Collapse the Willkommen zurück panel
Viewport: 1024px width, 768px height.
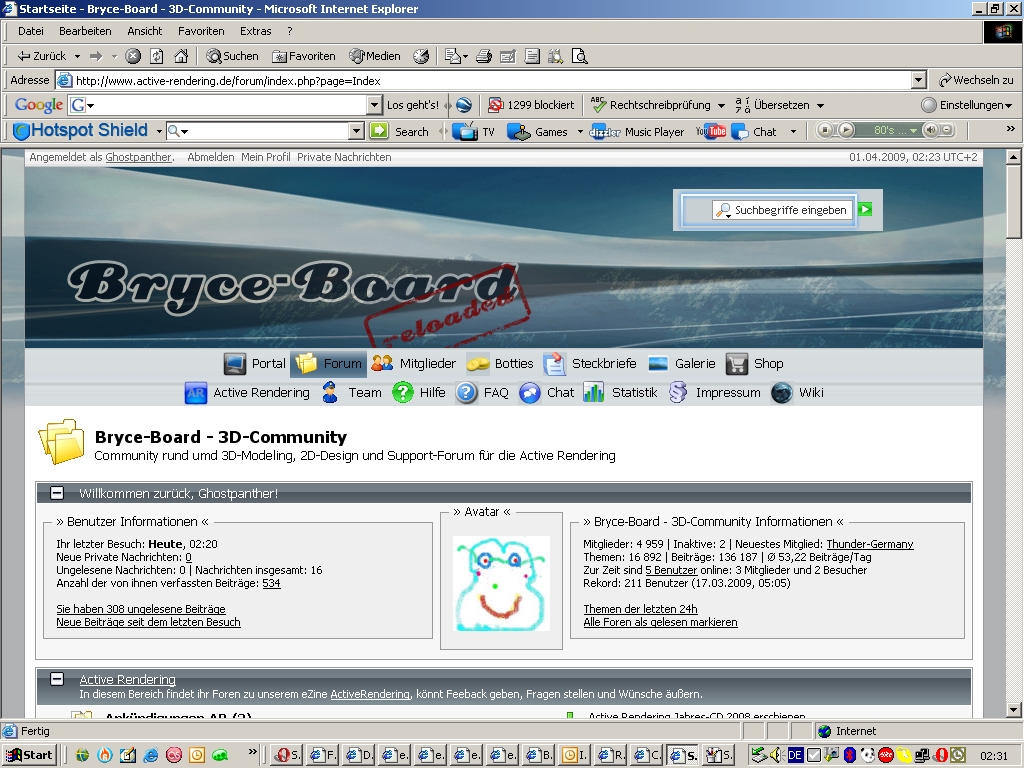(57, 493)
